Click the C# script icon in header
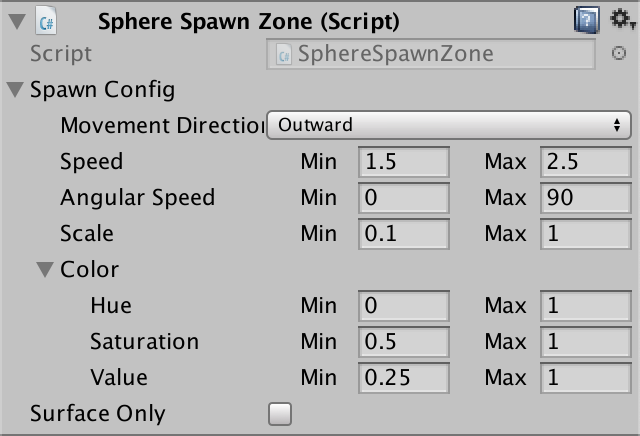This screenshot has width=640, height=436. [46, 20]
